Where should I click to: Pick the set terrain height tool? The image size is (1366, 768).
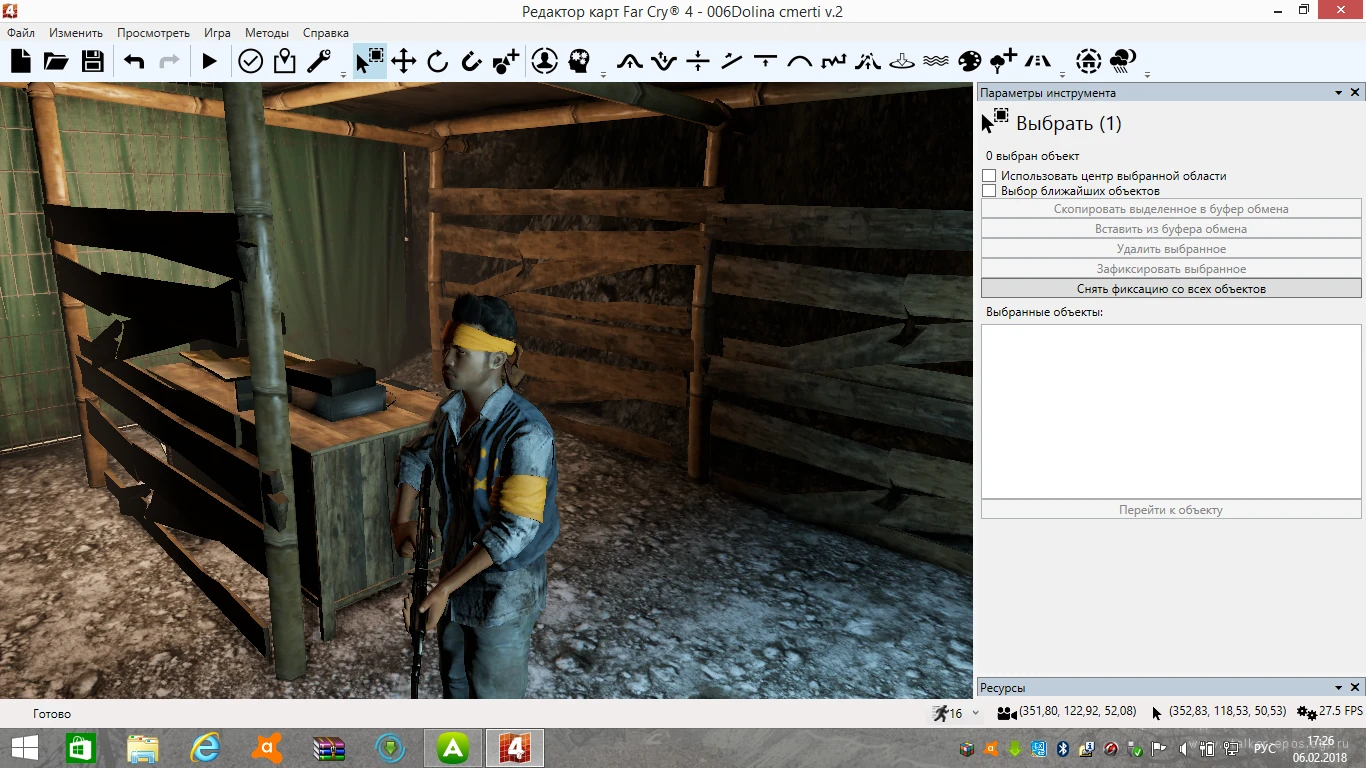tap(766, 61)
